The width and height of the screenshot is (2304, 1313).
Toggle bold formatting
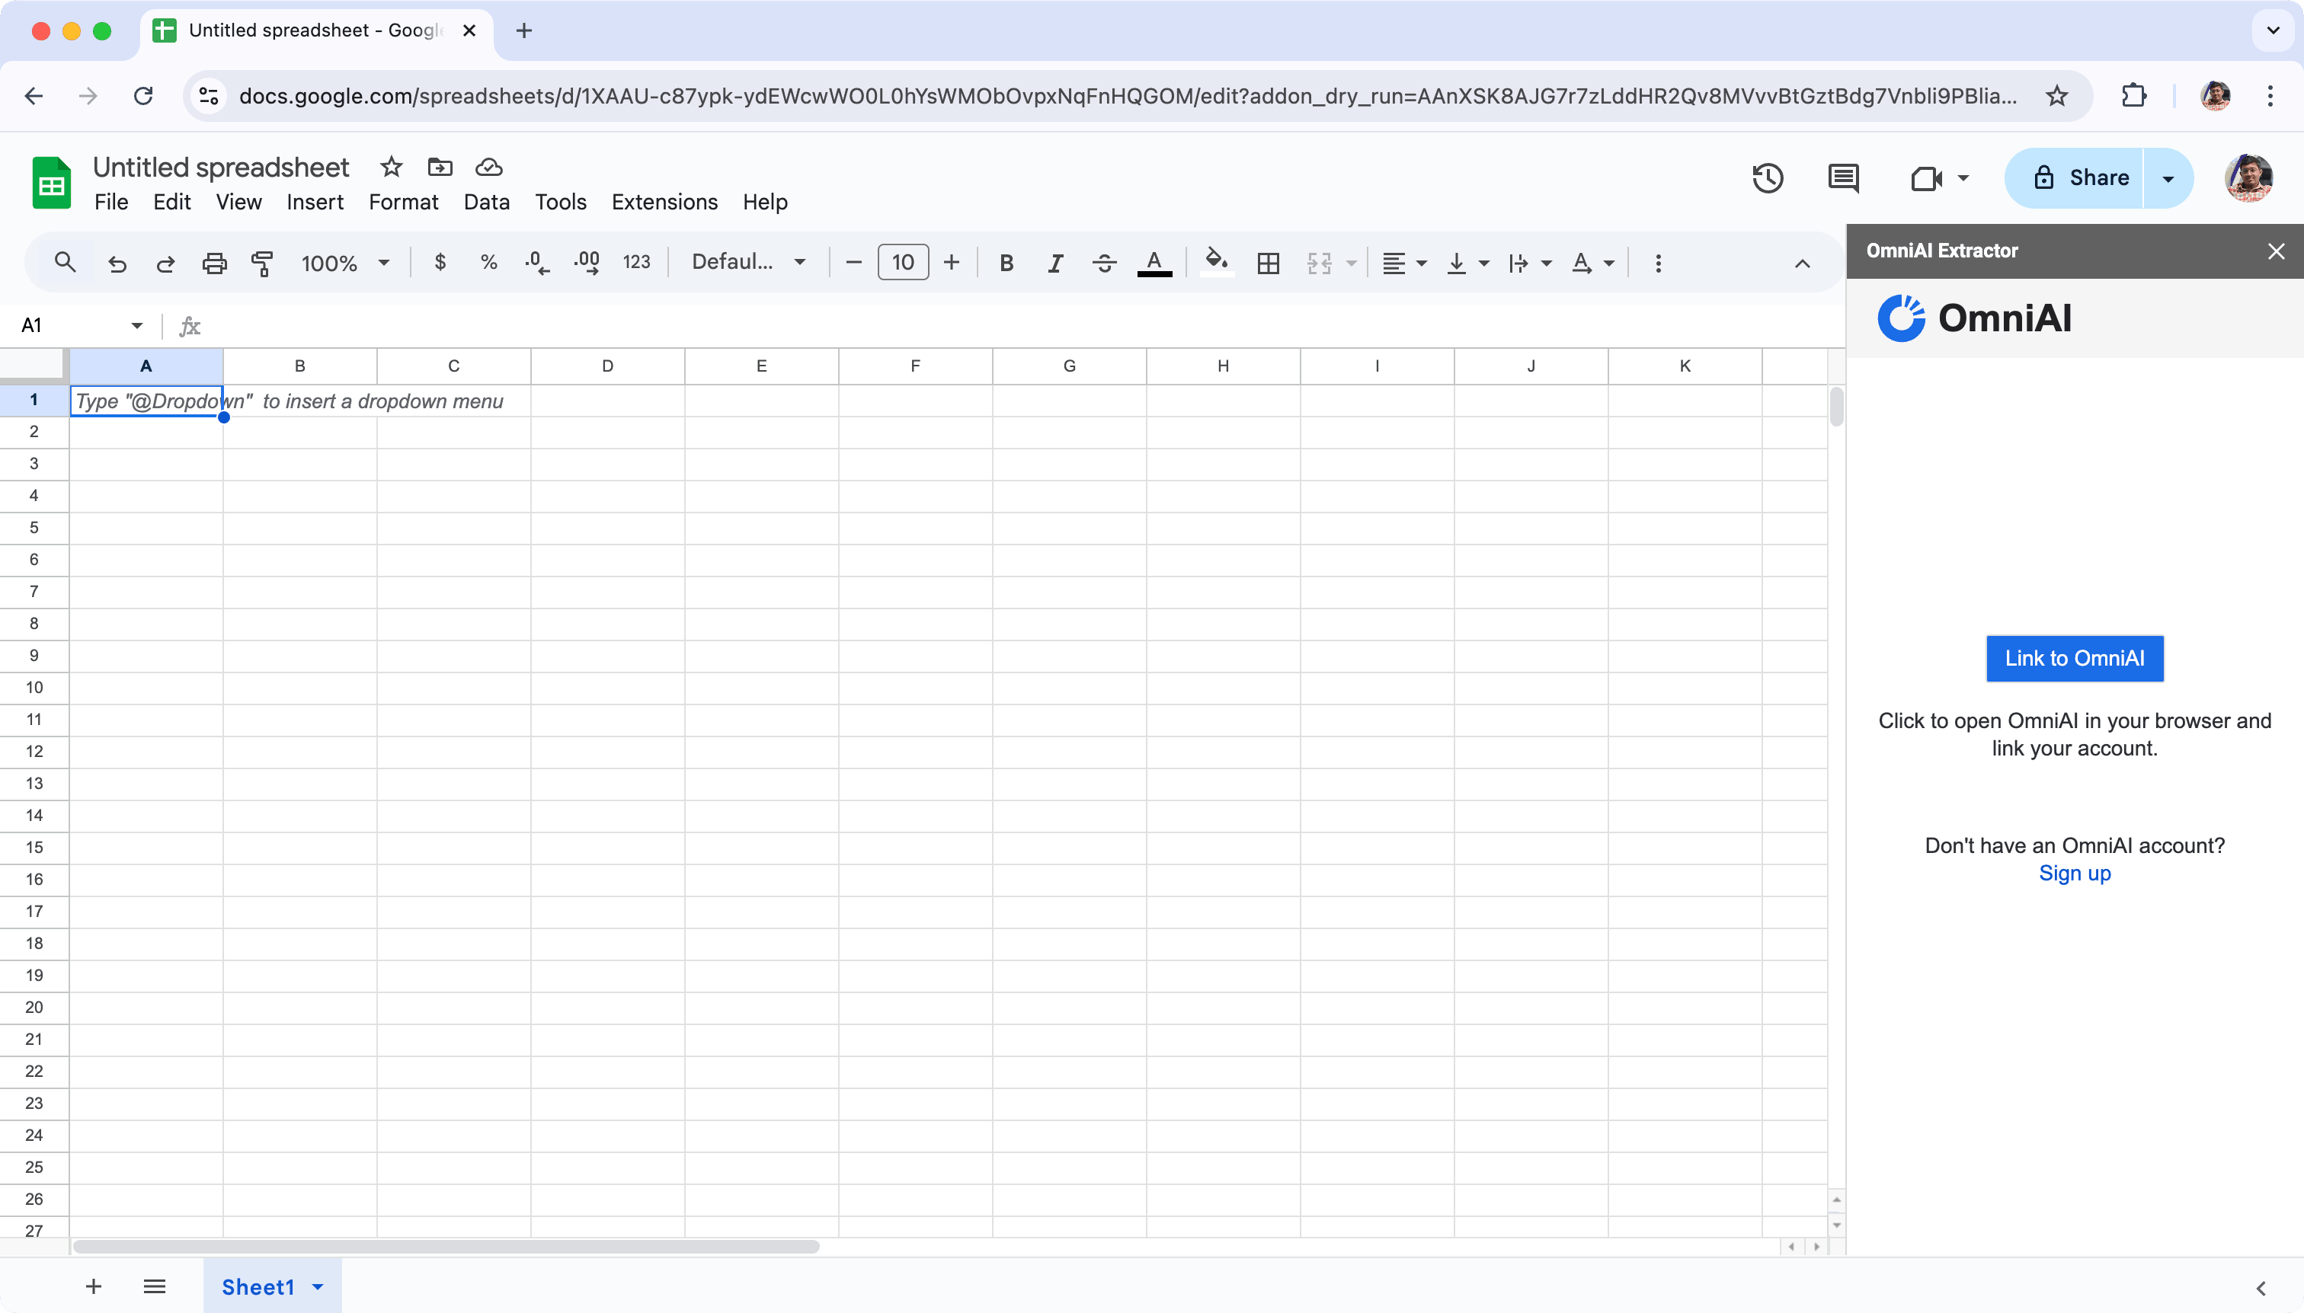(x=1006, y=262)
